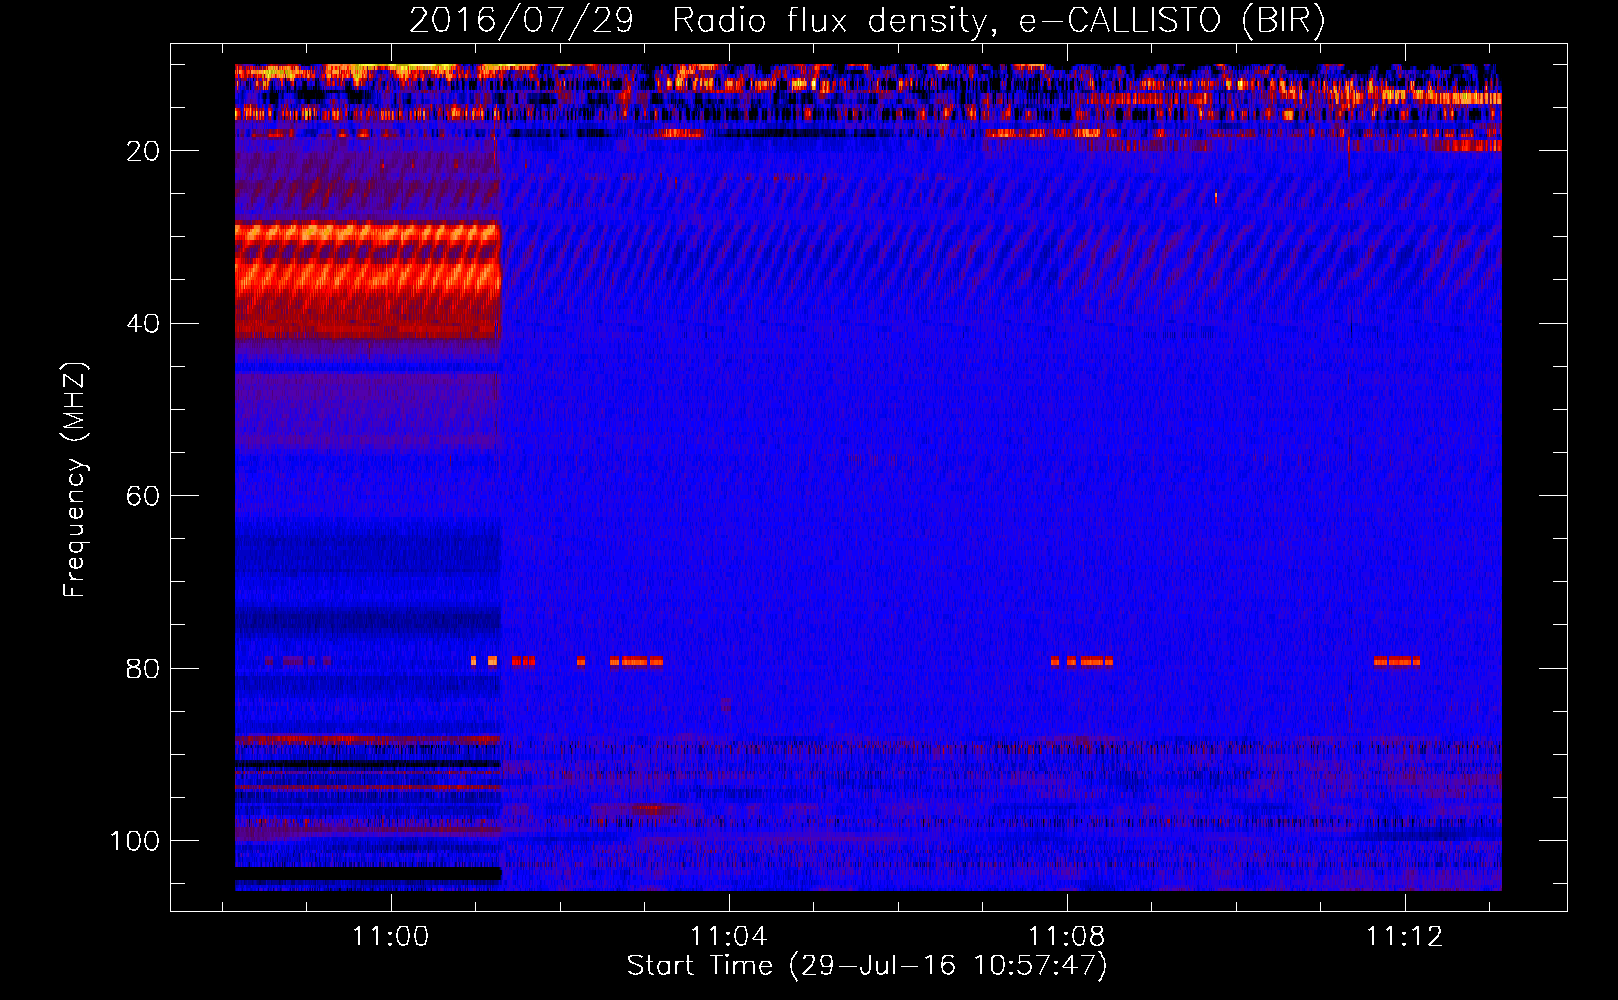This screenshot has height=1000, width=1618.
Task: Click the date '2016/07/29' in the title
Action: coord(521,21)
